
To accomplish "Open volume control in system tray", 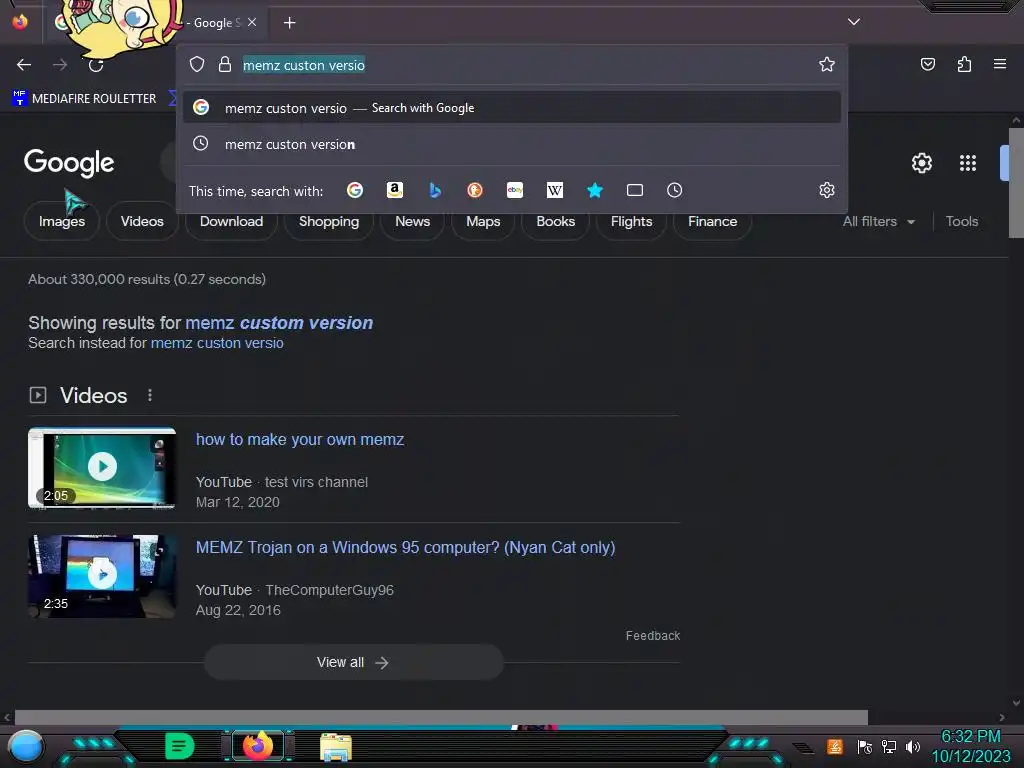I will [912, 746].
